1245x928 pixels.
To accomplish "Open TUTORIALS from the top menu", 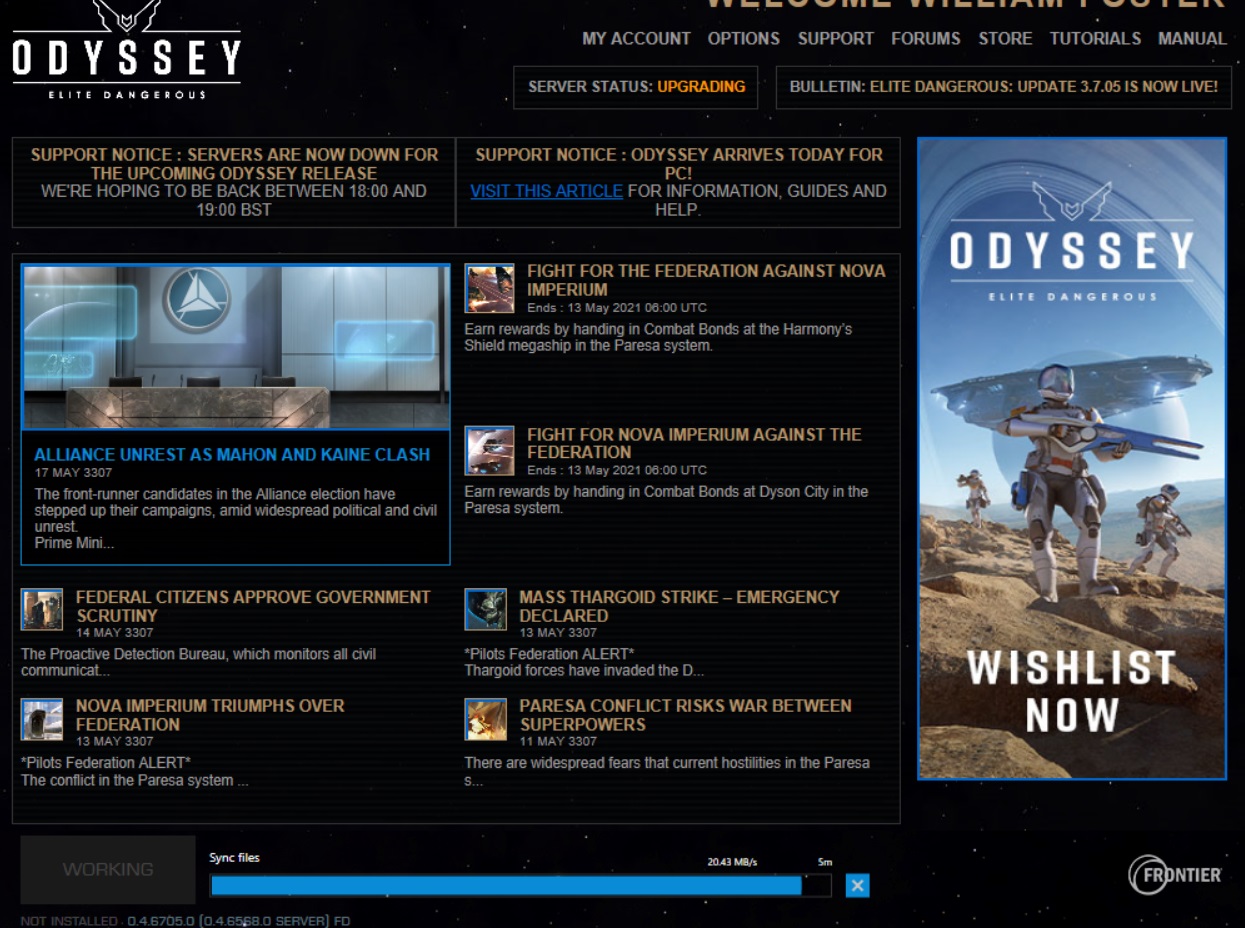I will click(x=1095, y=39).
